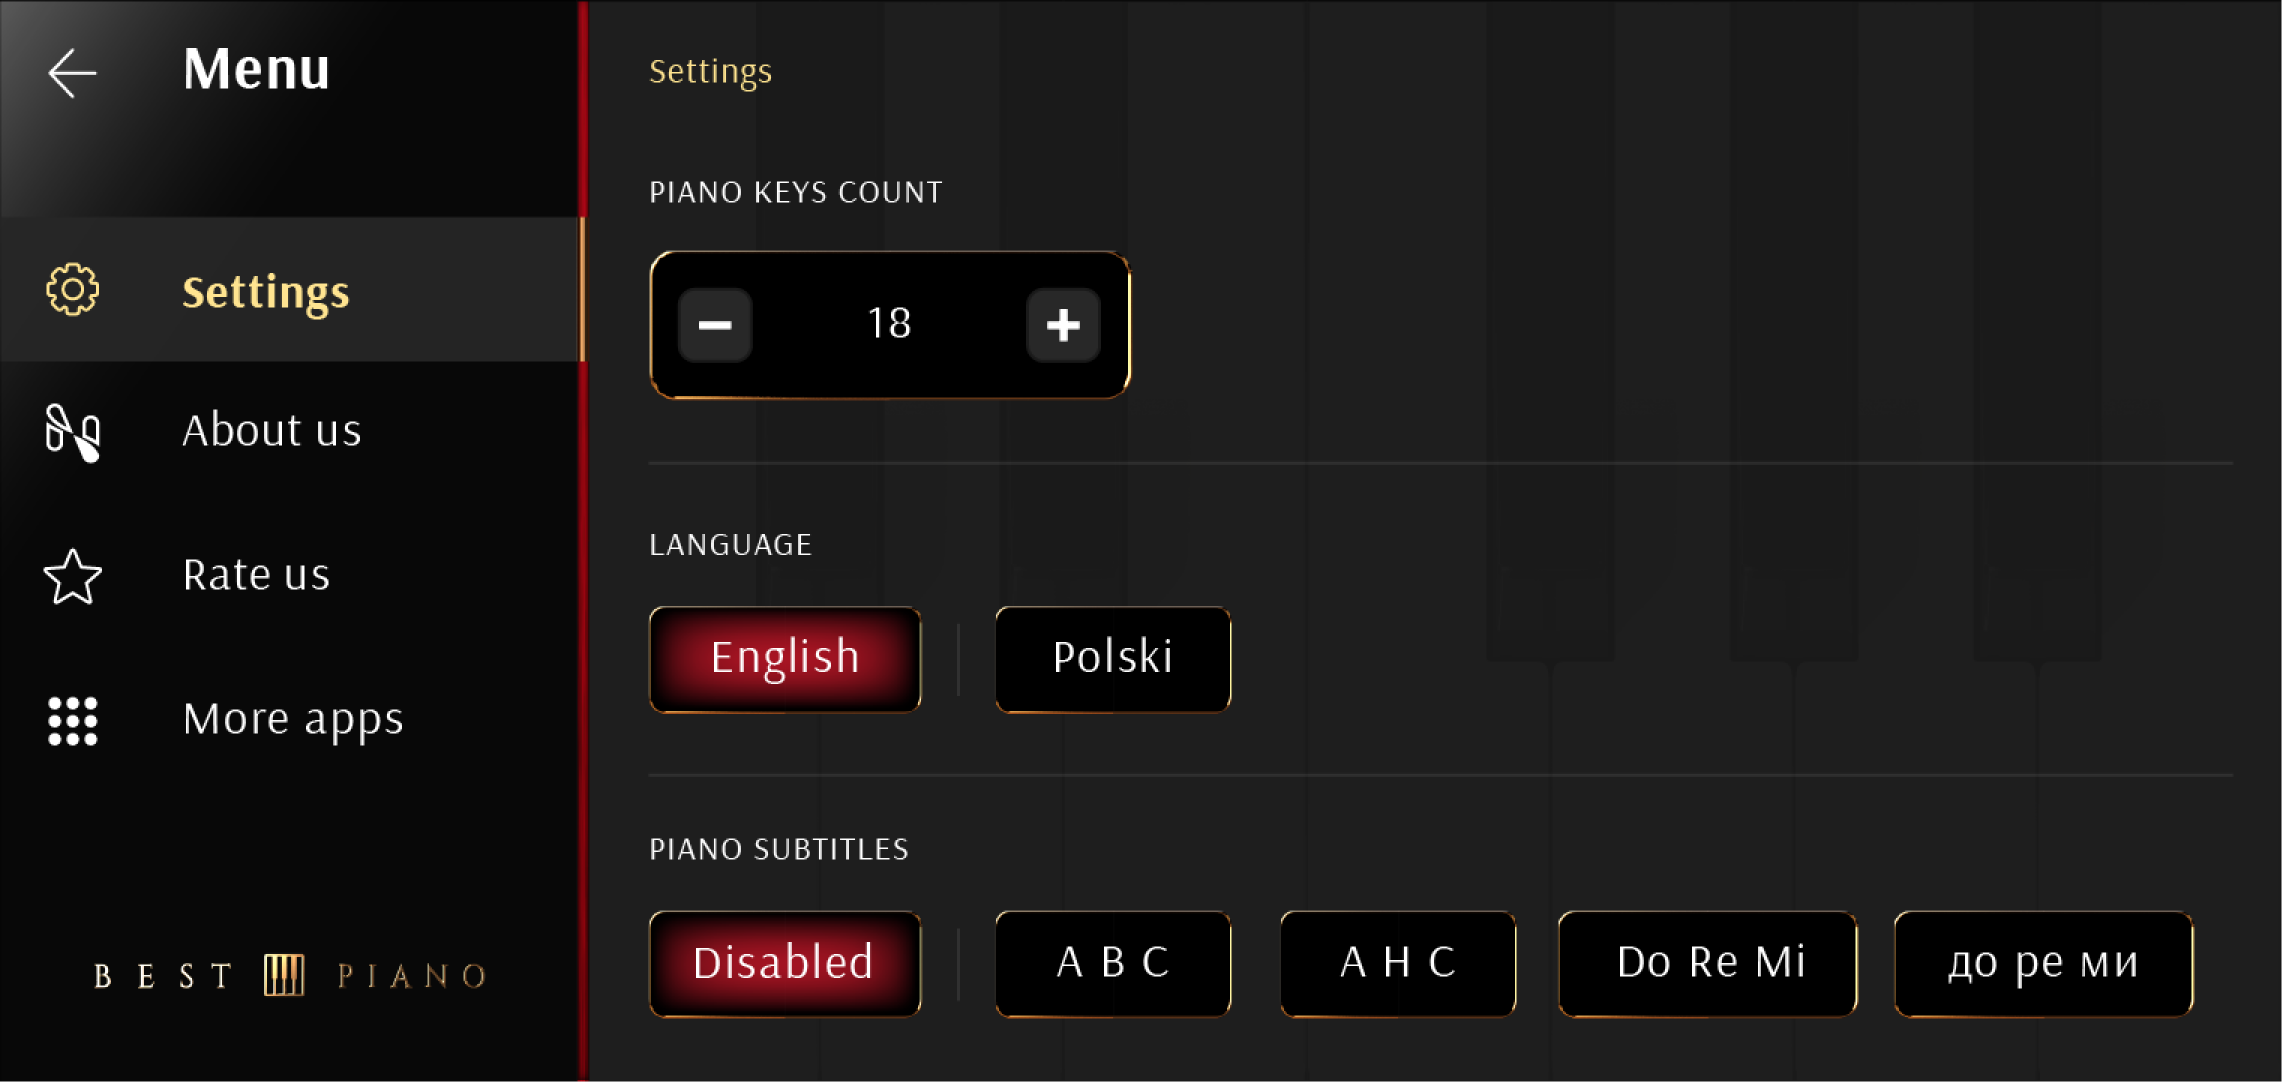Click the Best Piano logo
The image size is (2282, 1082).
click(290, 975)
